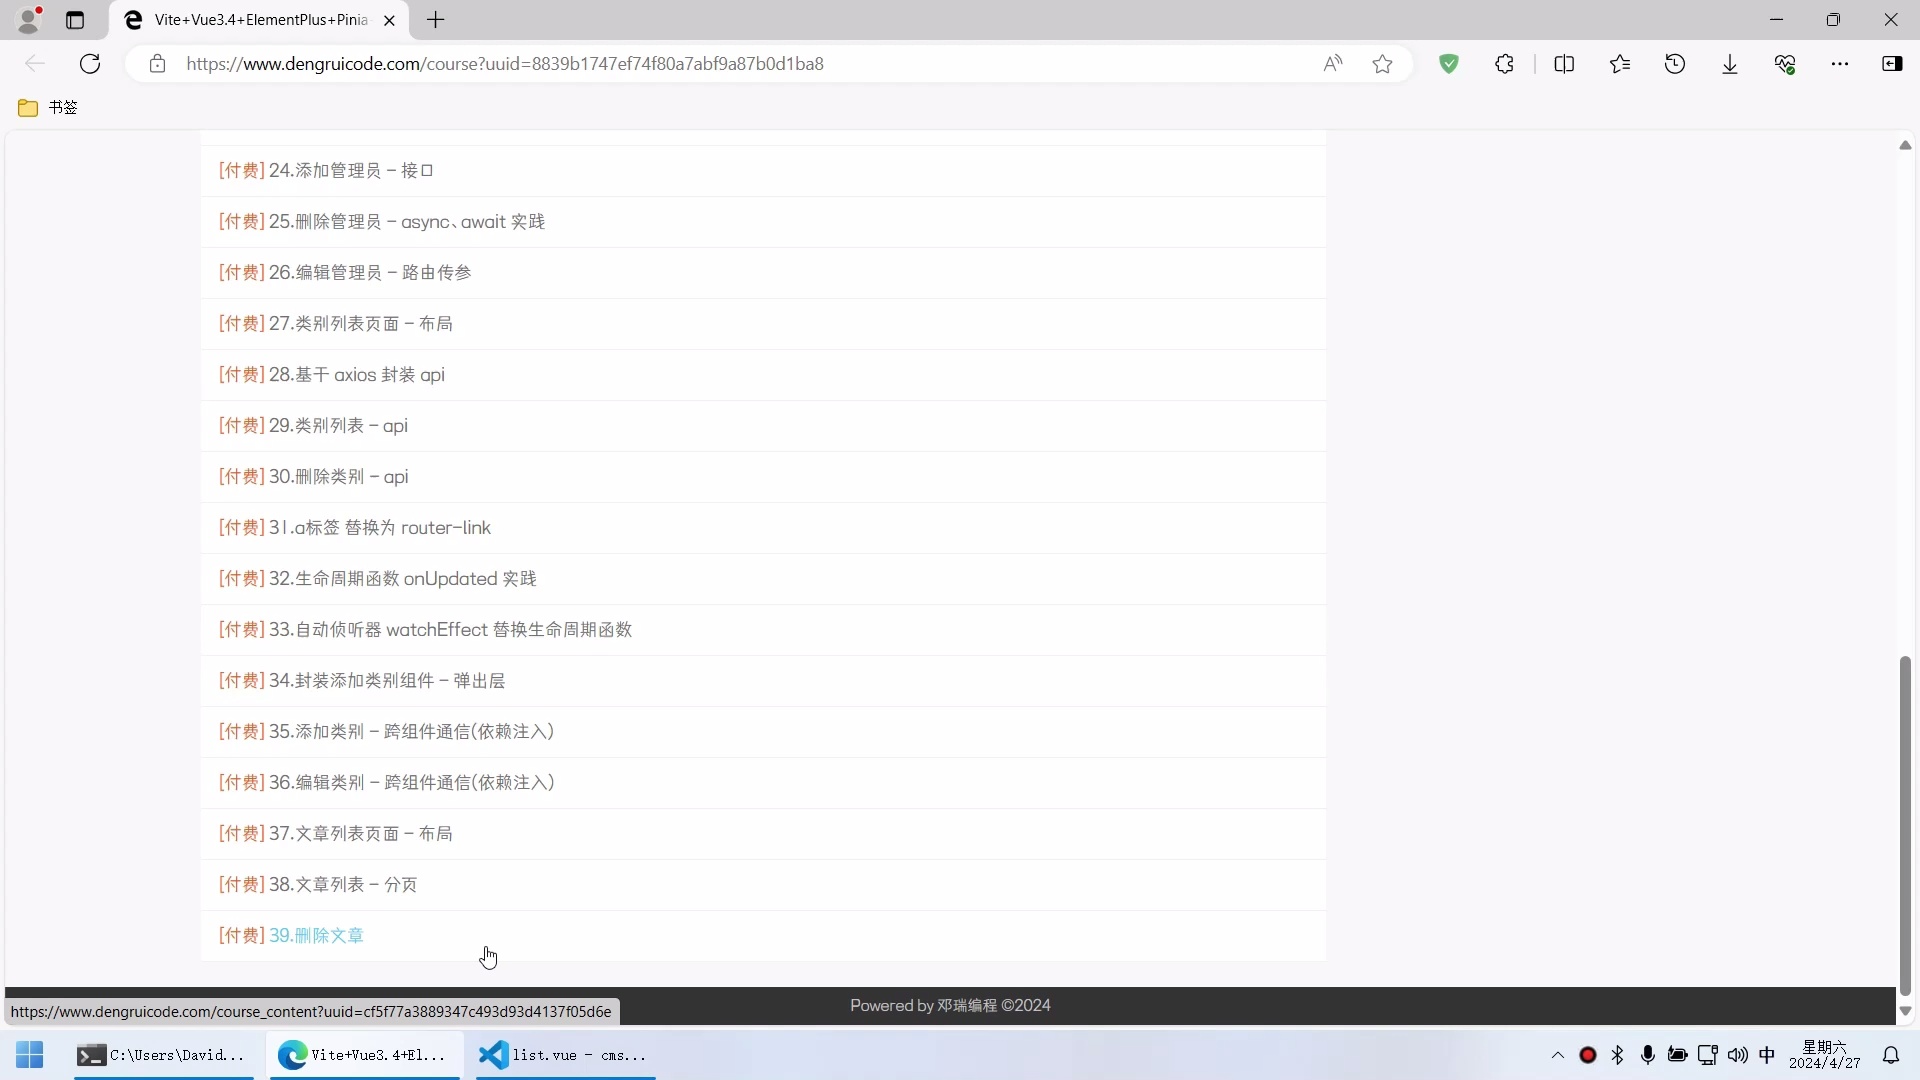The height and width of the screenshot is (1080, 1920).
Task: Open the AdGuard shield extension icon
Action: (1450, 63)
